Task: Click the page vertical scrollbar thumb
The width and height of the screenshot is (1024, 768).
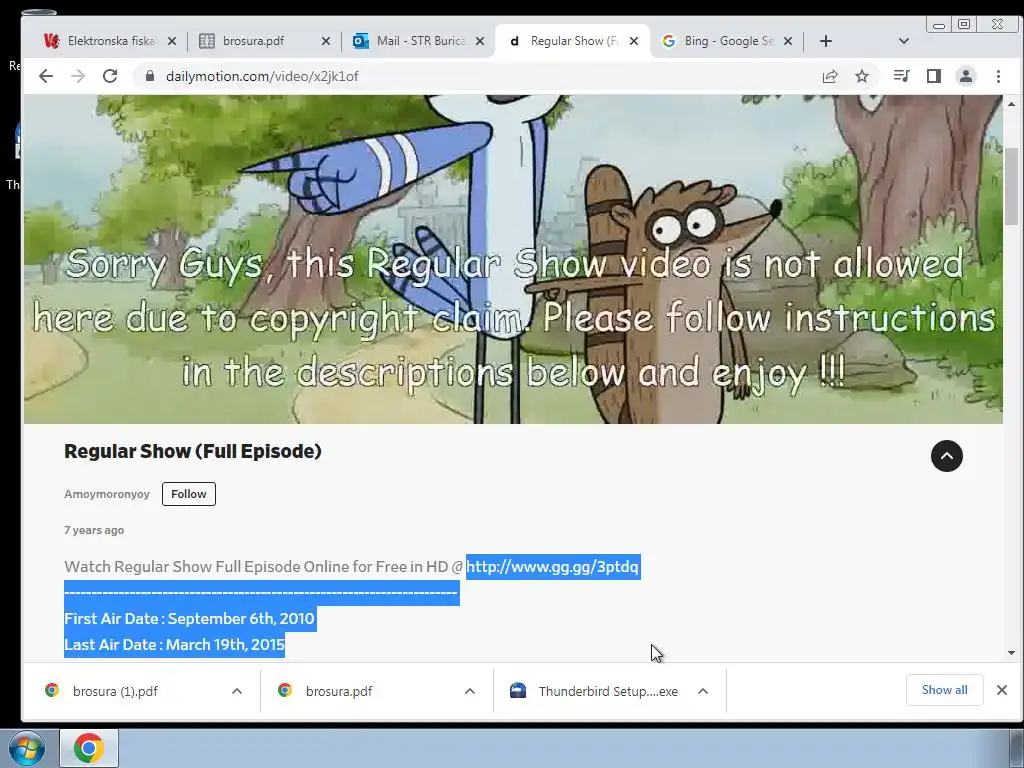Action: (x=1011, y=186)
